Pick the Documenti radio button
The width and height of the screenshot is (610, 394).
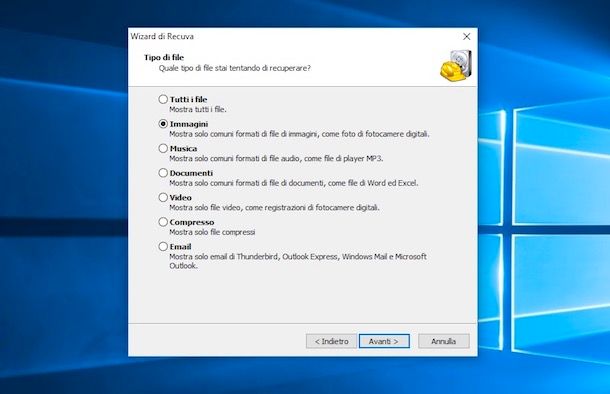(x=163, y=173)
